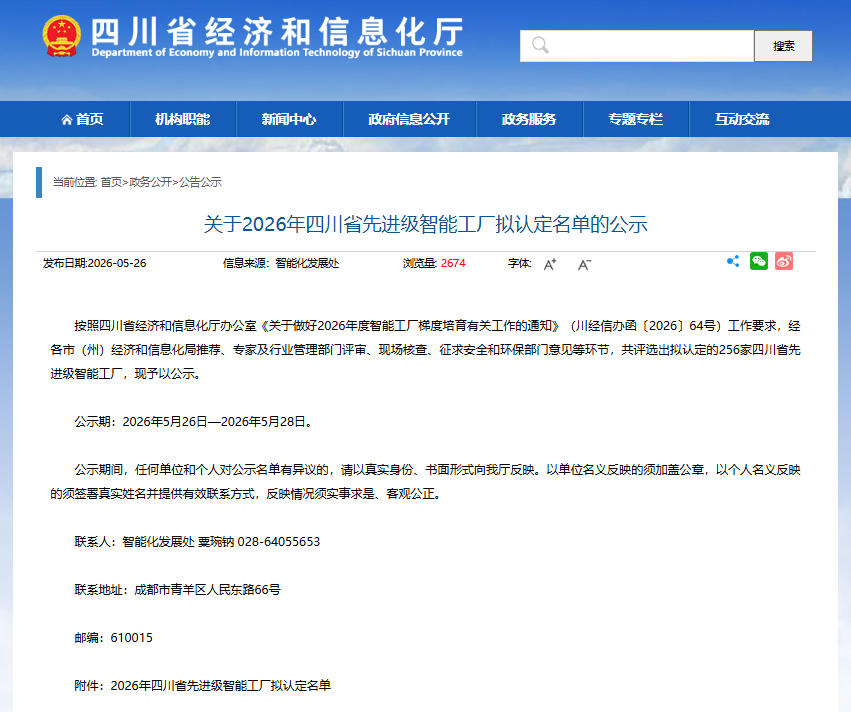Viewport: 851px width, 712px height.
Task: Click the article title heading
Action: (426, 224)
